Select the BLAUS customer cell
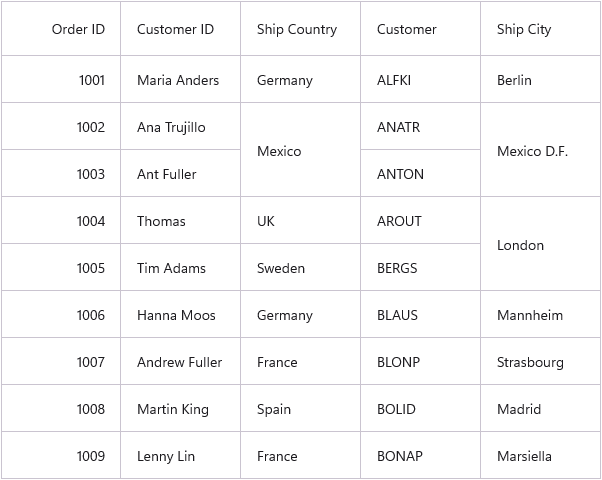Image resolution: width=602 pixels, height=480 pixels. 420,314
